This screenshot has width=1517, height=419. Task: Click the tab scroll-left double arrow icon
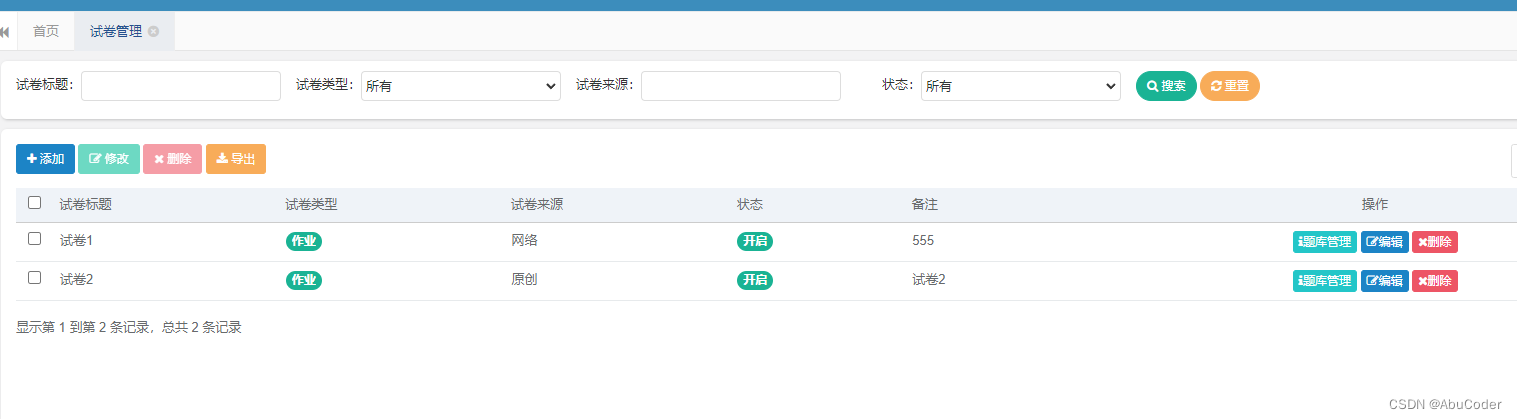[x=5, y=32]
